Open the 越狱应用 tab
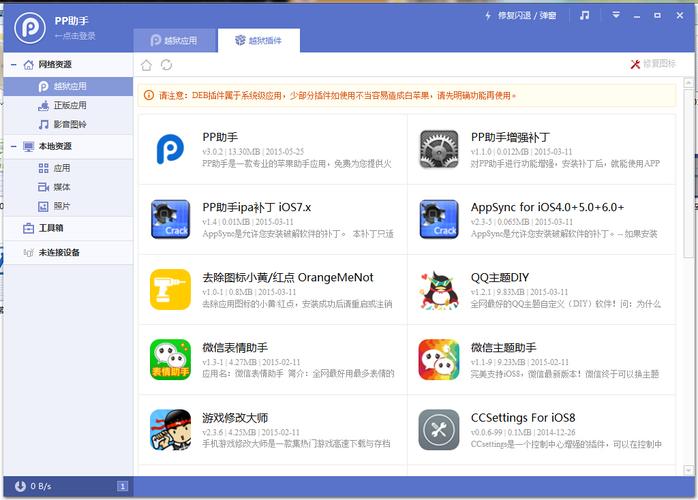This screenshot has width=698, height=500. pos(174,41)
